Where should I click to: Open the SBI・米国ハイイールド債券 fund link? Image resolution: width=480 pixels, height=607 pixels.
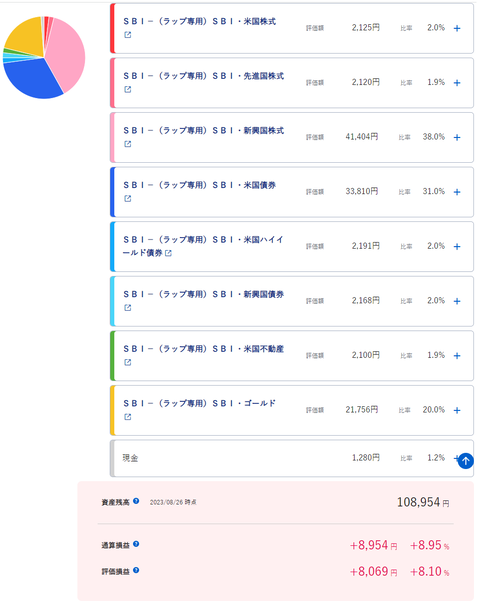pos(203,246)
